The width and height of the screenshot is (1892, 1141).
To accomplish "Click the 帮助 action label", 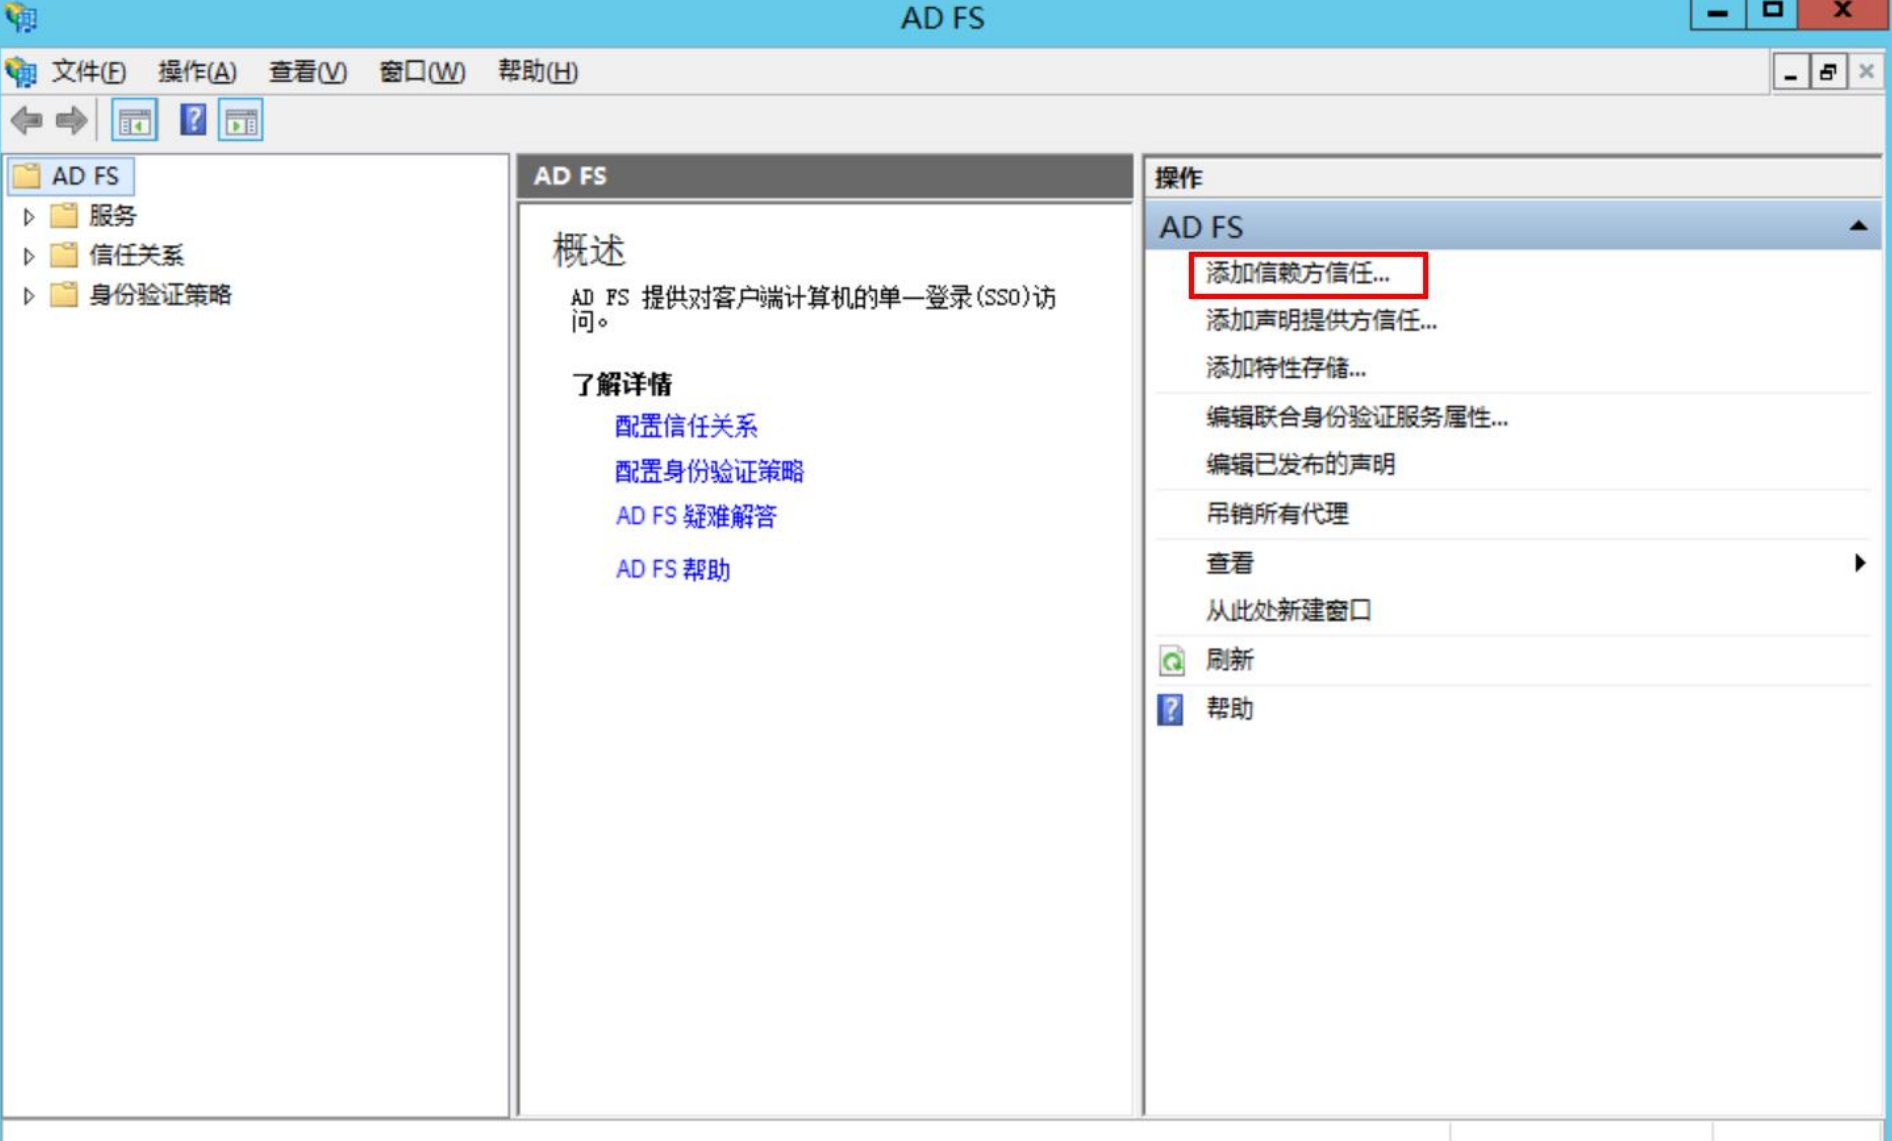I will (1229, 709).
